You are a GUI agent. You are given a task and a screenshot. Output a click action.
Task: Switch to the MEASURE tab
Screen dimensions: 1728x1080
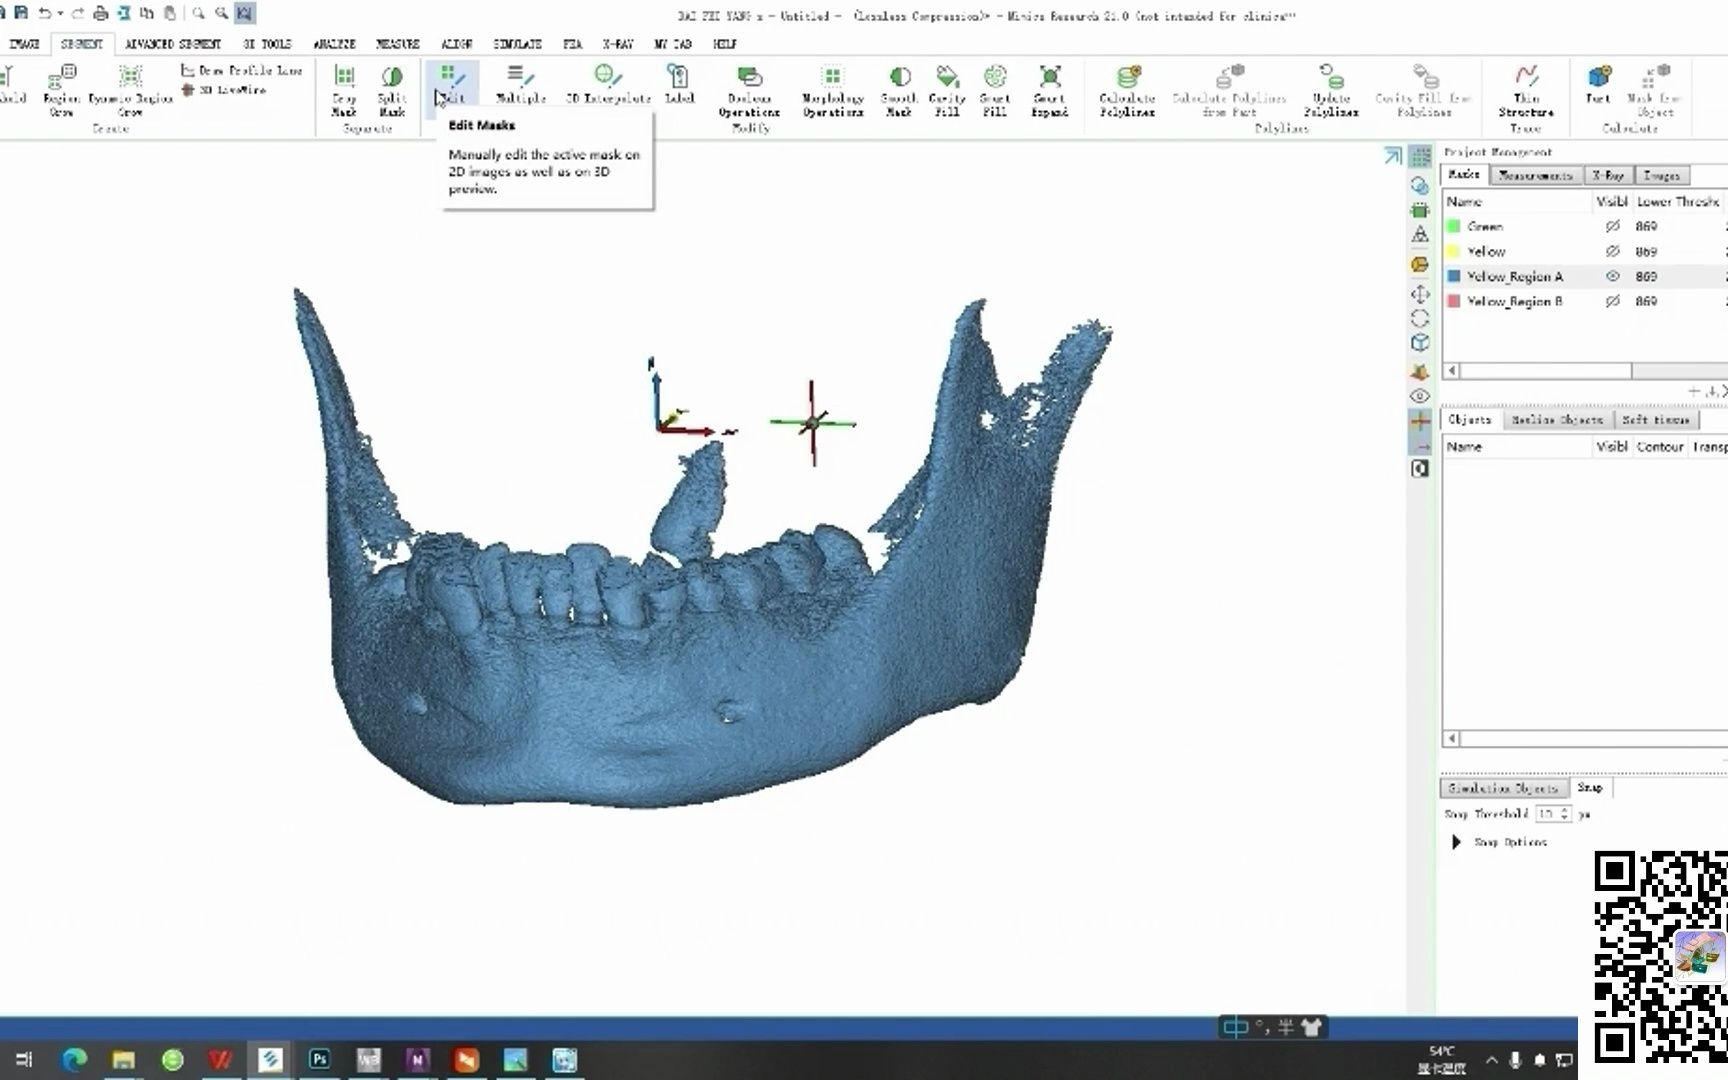[x=397, y=44]
